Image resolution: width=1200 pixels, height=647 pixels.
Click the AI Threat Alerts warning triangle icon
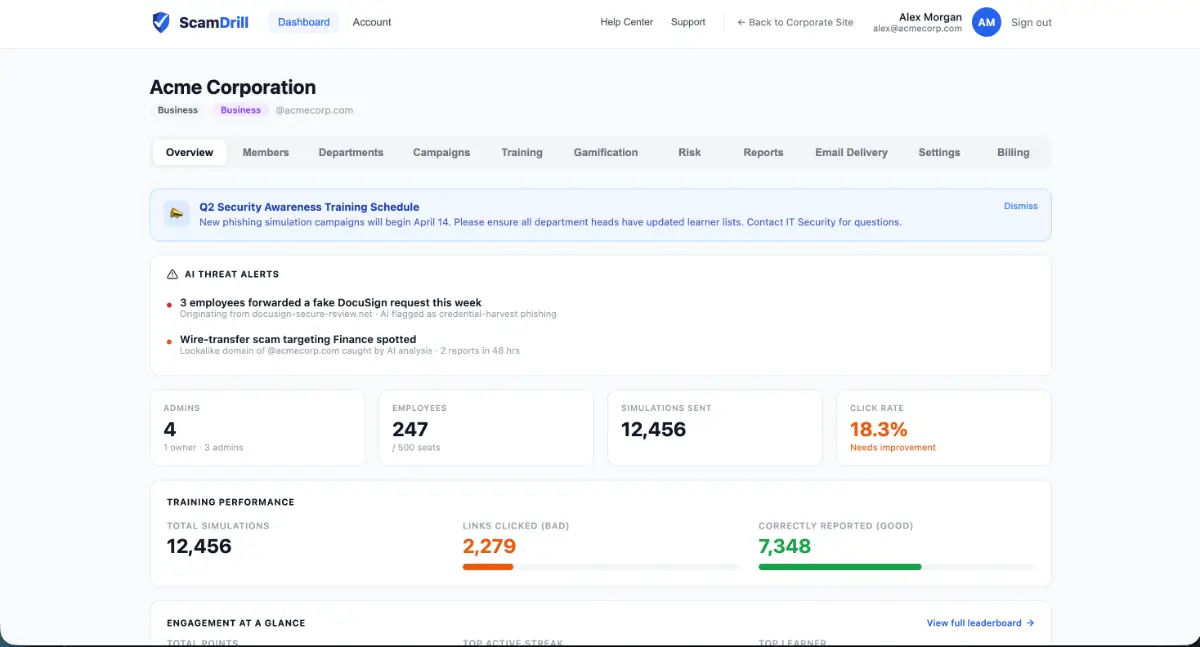[172, 274]
